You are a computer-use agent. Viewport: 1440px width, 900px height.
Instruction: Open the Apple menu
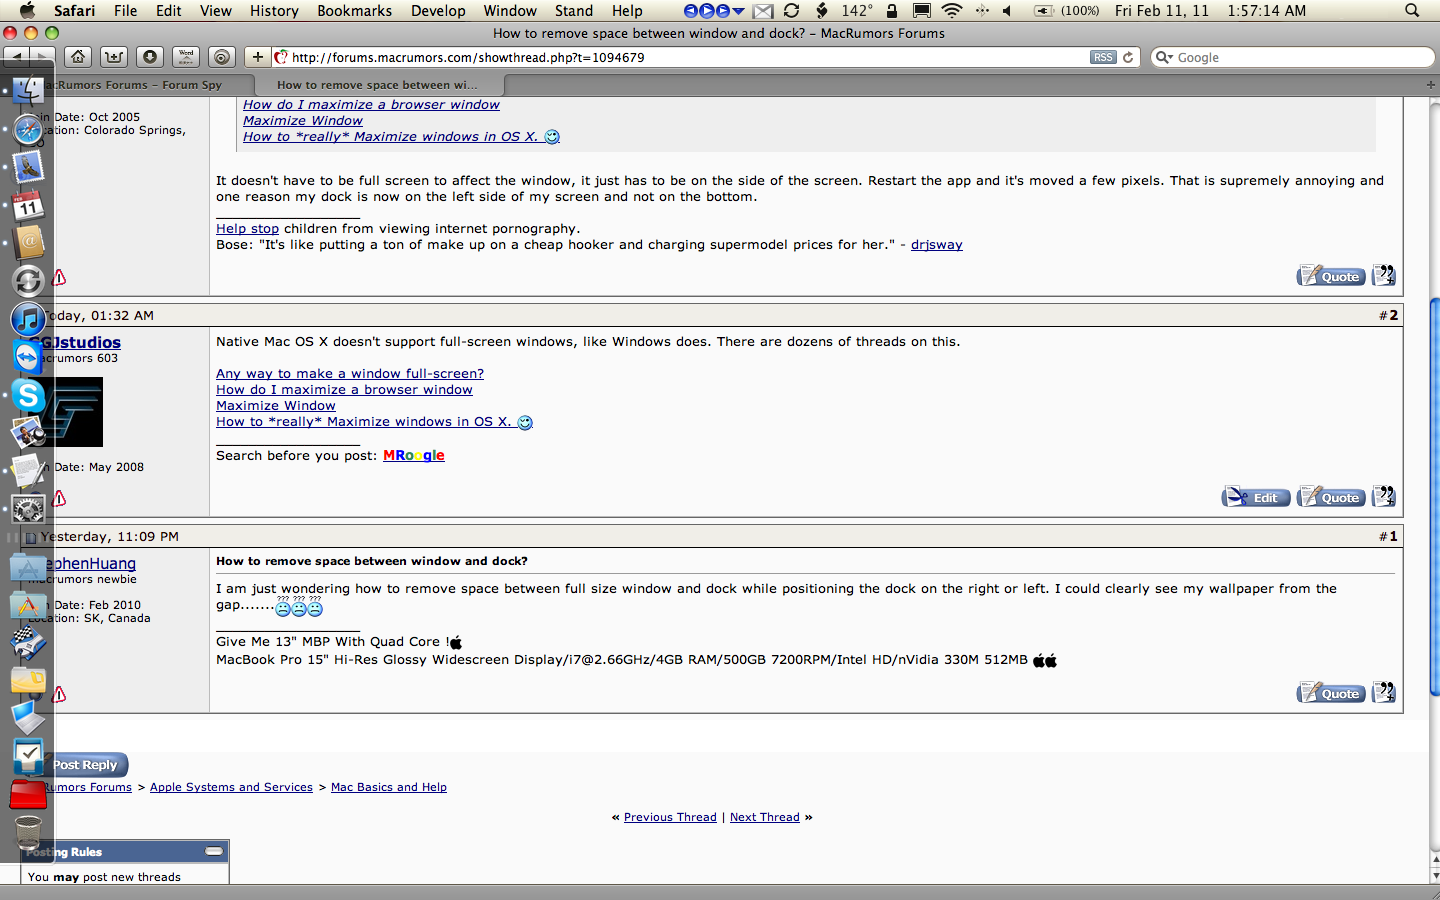pos(27,11)
